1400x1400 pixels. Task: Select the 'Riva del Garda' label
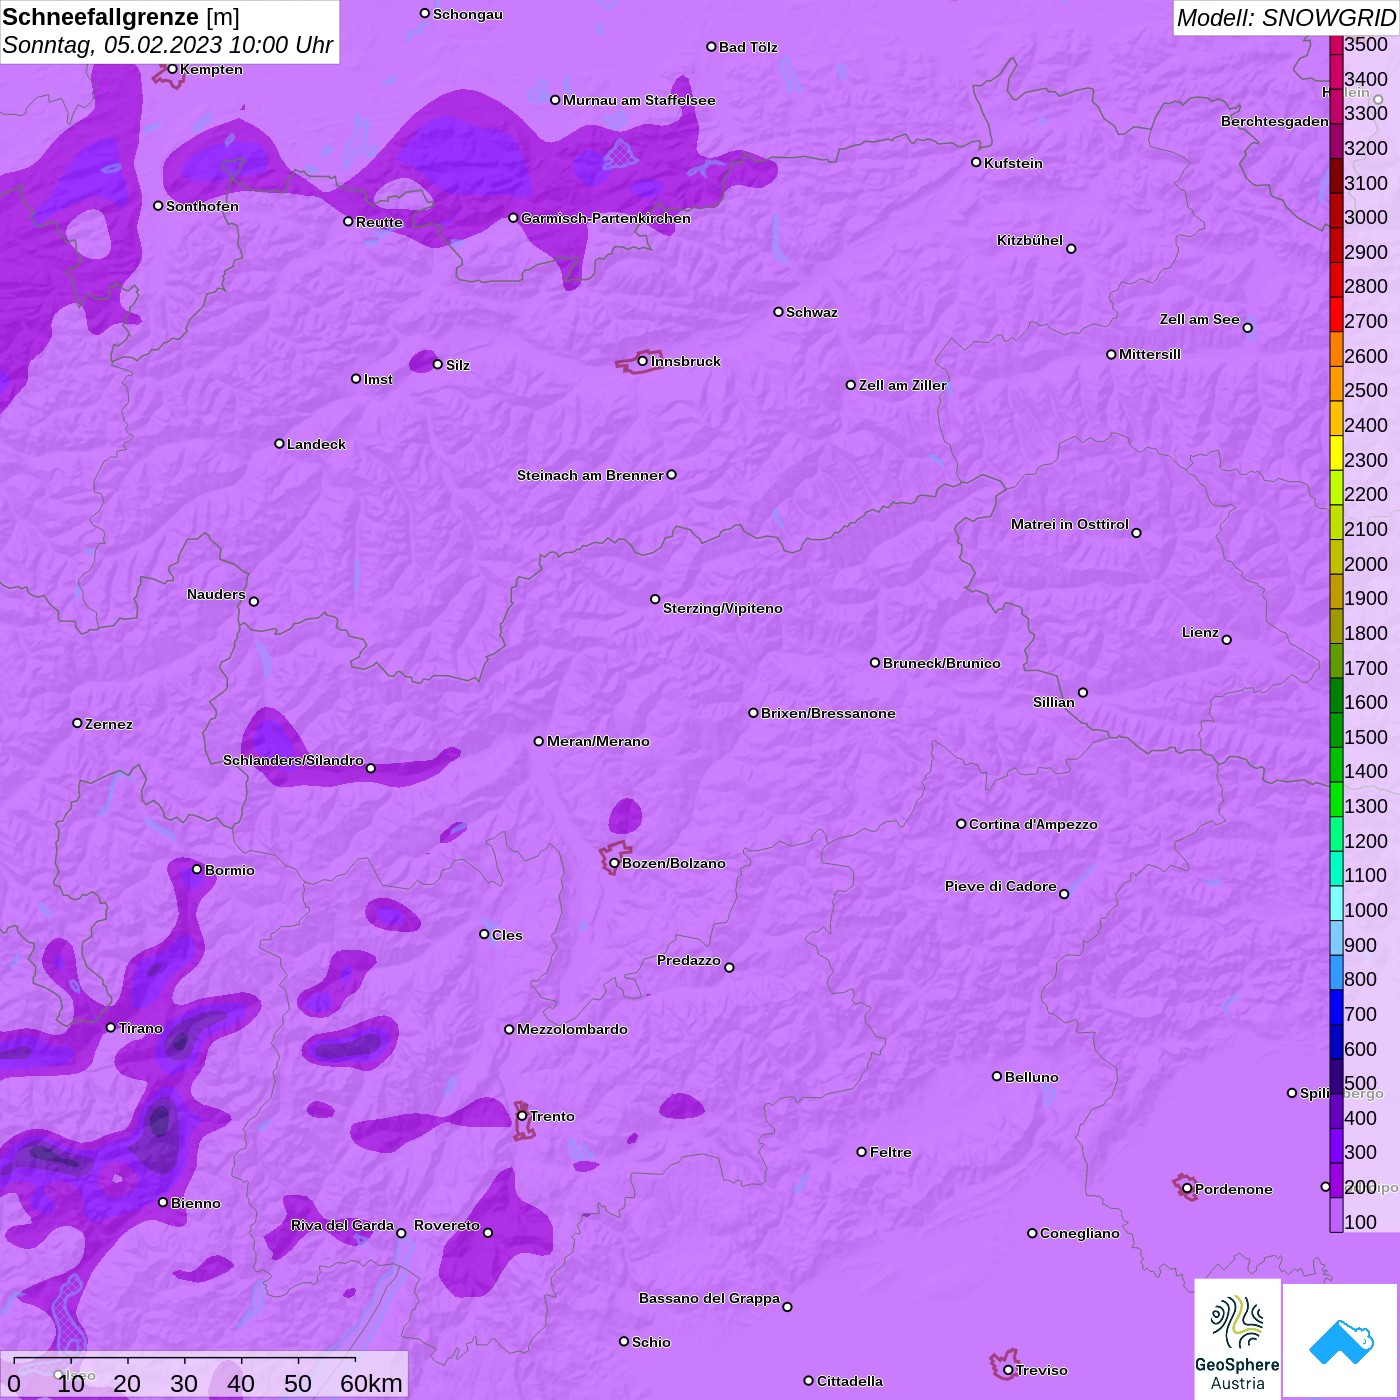pos(343,1225)
